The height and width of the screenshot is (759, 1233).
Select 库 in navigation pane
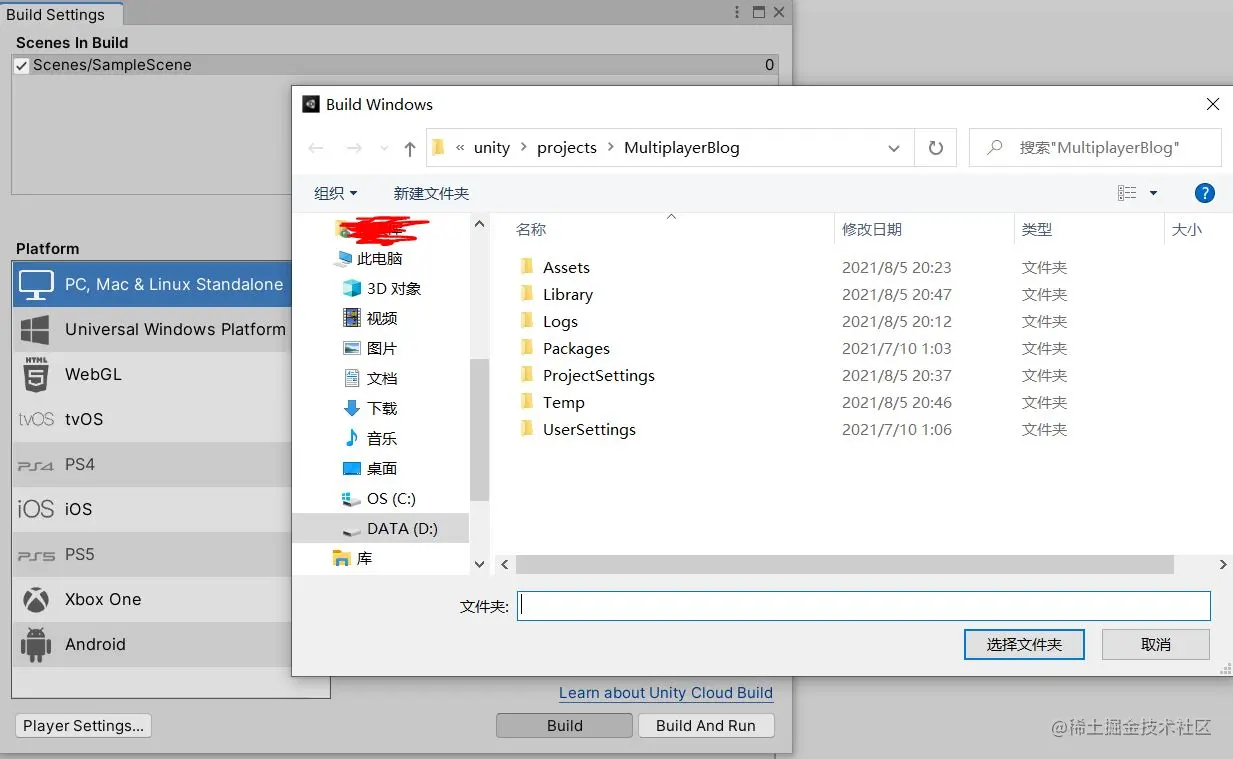point(352,559)
